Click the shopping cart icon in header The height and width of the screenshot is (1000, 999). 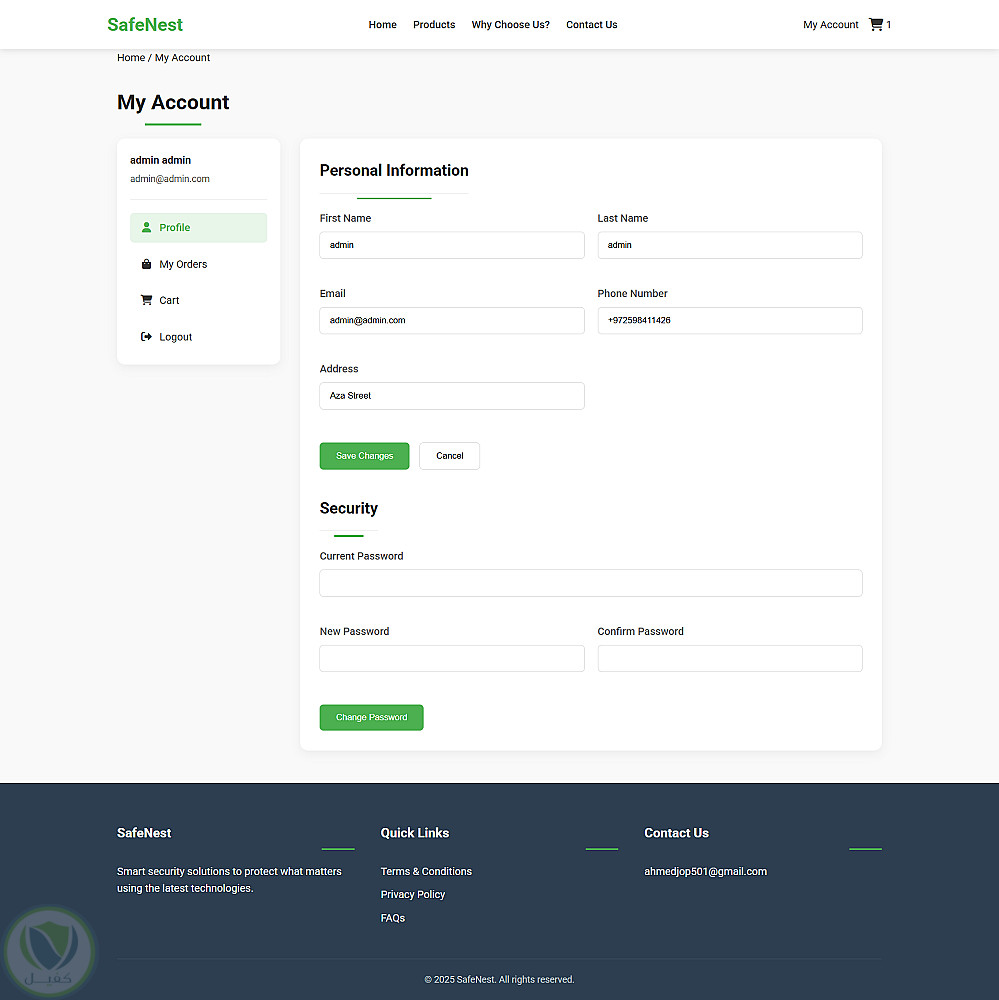pyautogui.click(x=876, y=24)
